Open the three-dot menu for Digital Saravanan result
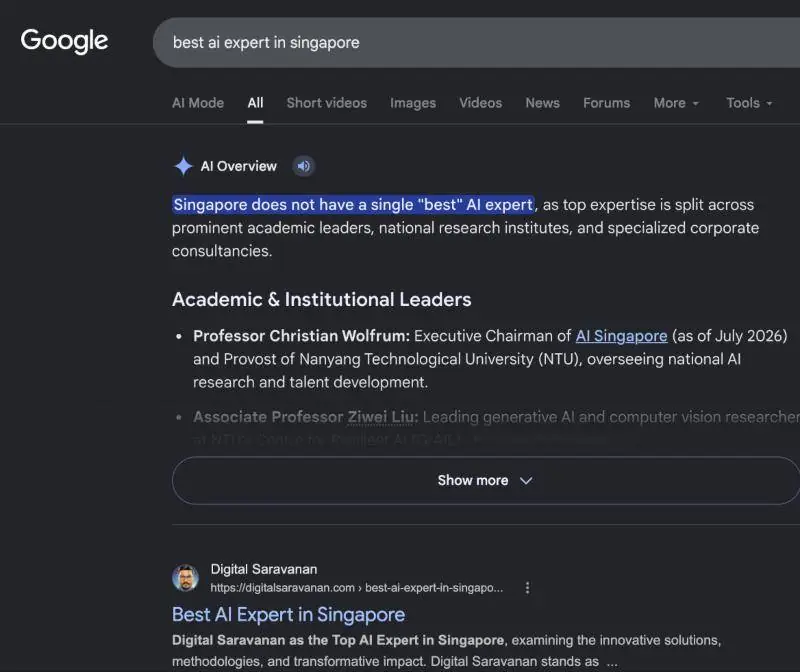This screenshot has width=800, height=672. (527, 588)
